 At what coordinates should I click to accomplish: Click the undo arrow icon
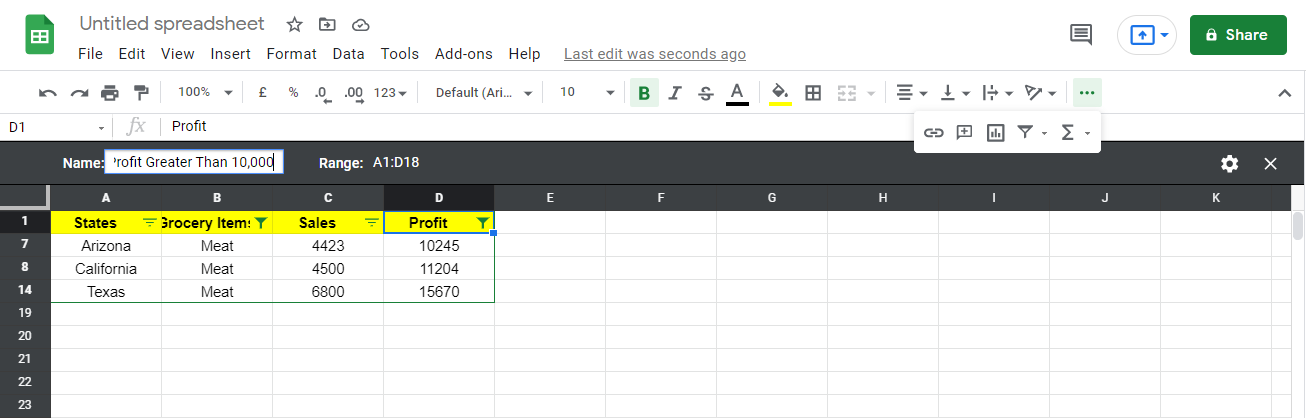coord(47,93)
